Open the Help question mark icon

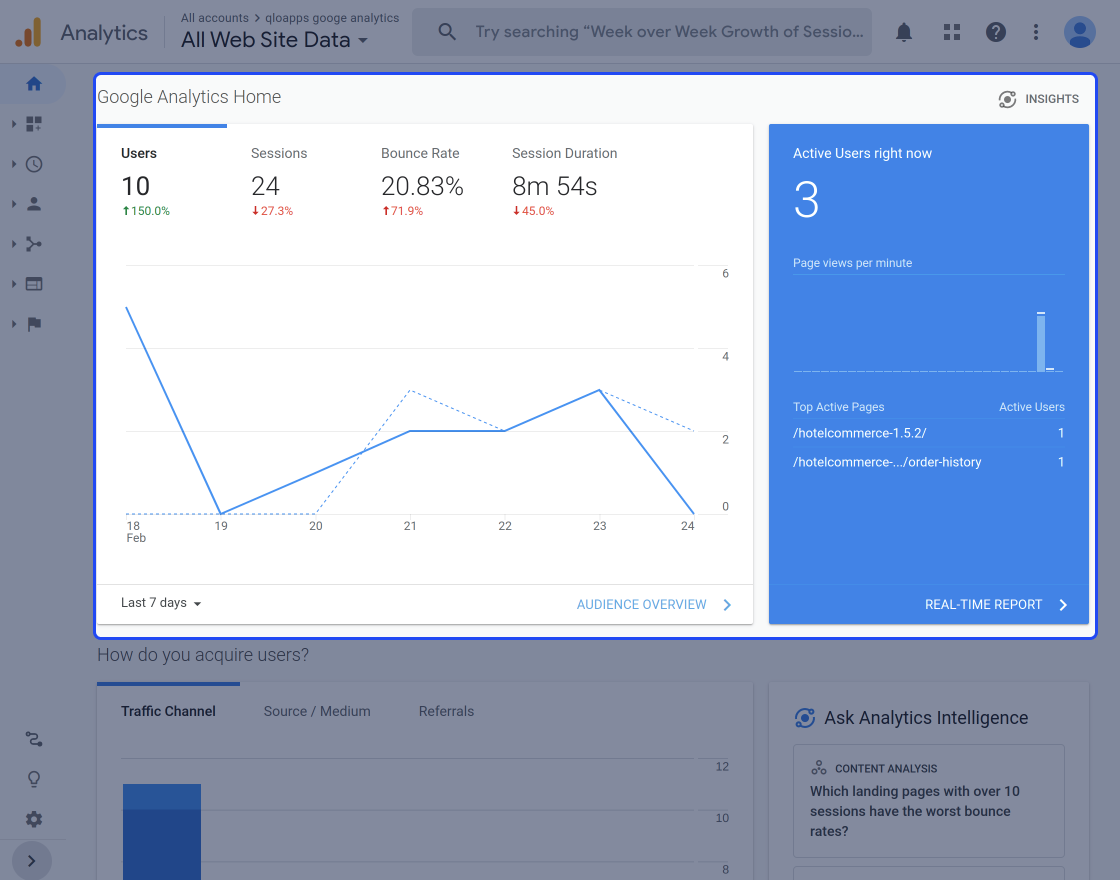[996, 32]
